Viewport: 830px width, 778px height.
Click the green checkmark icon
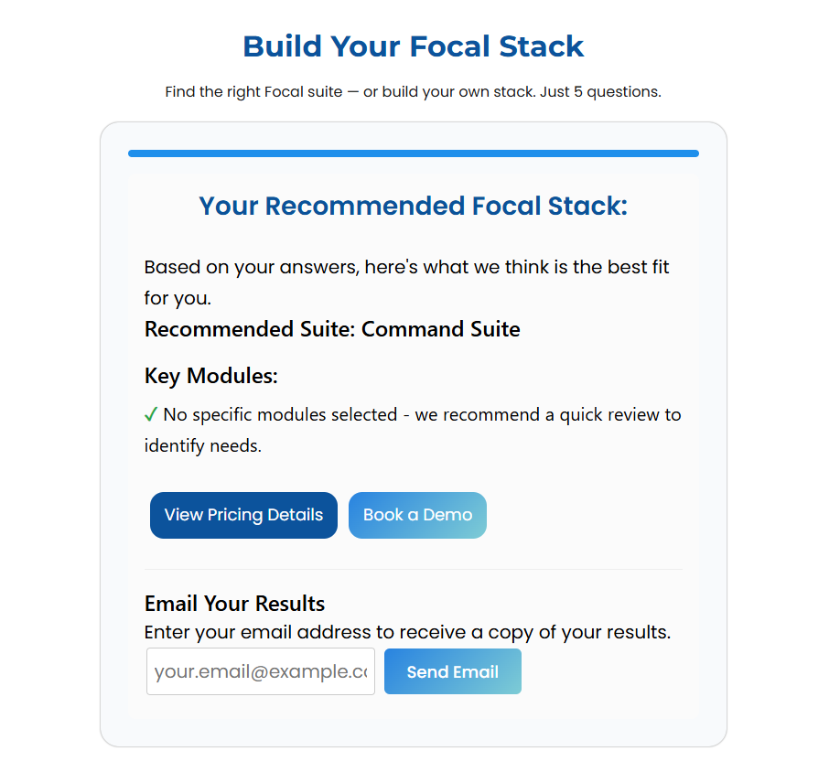pyautogui.click(x=151, y=415)
